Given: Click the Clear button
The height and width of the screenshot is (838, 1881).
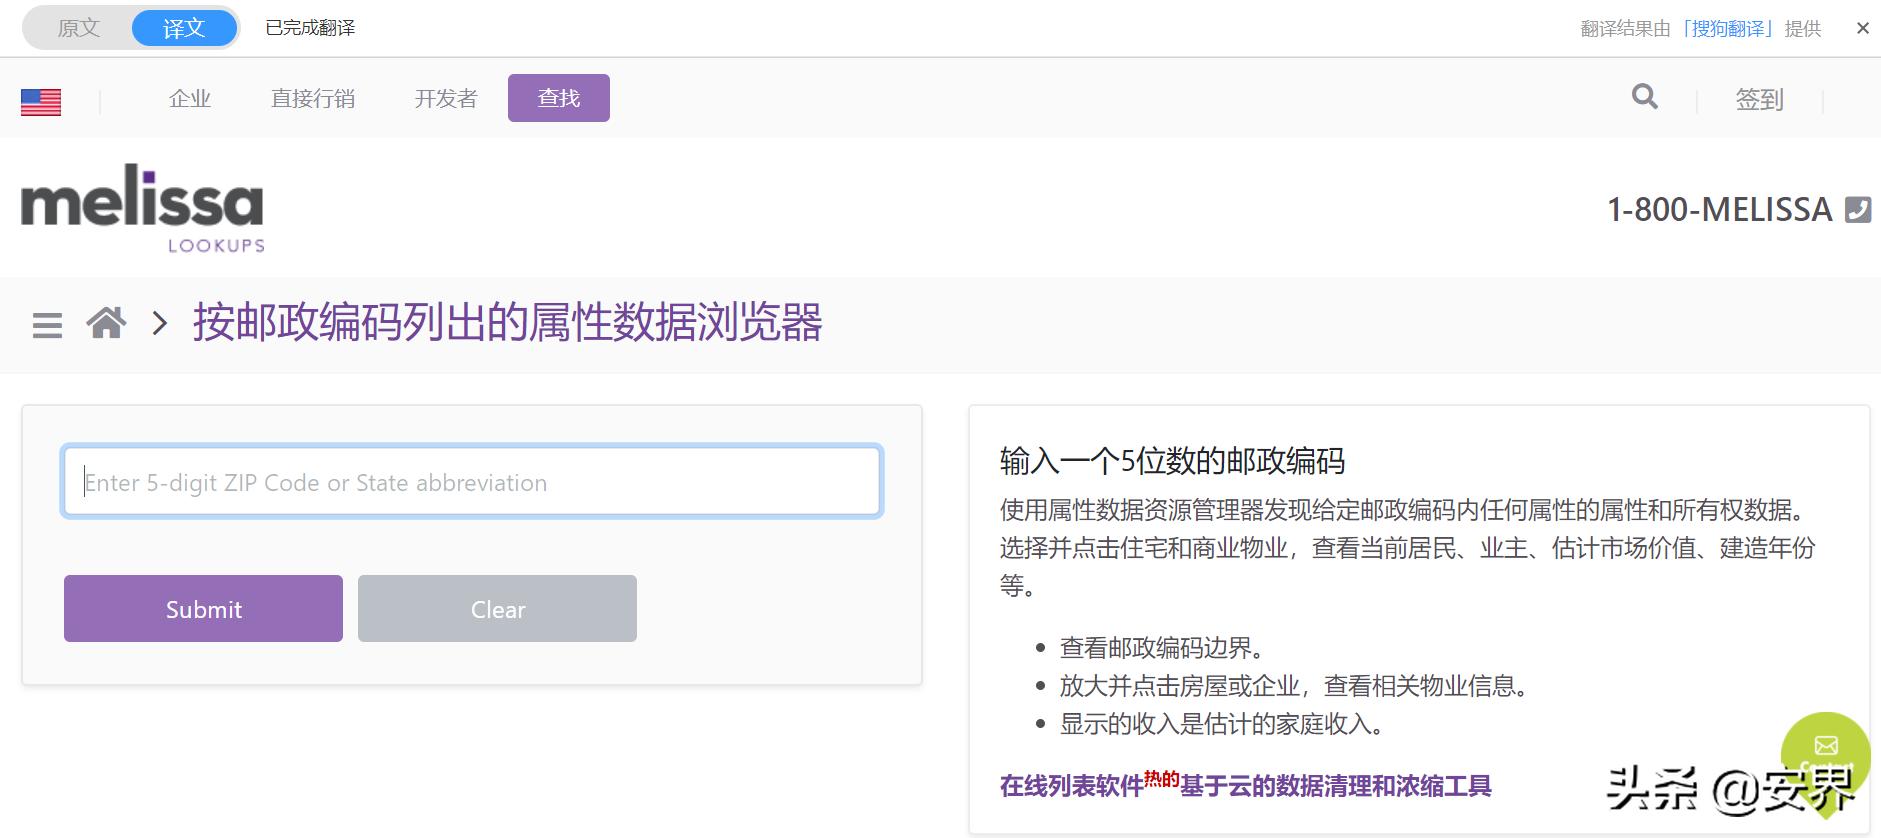Looking at the screenshot, I should tap(497, 608).
